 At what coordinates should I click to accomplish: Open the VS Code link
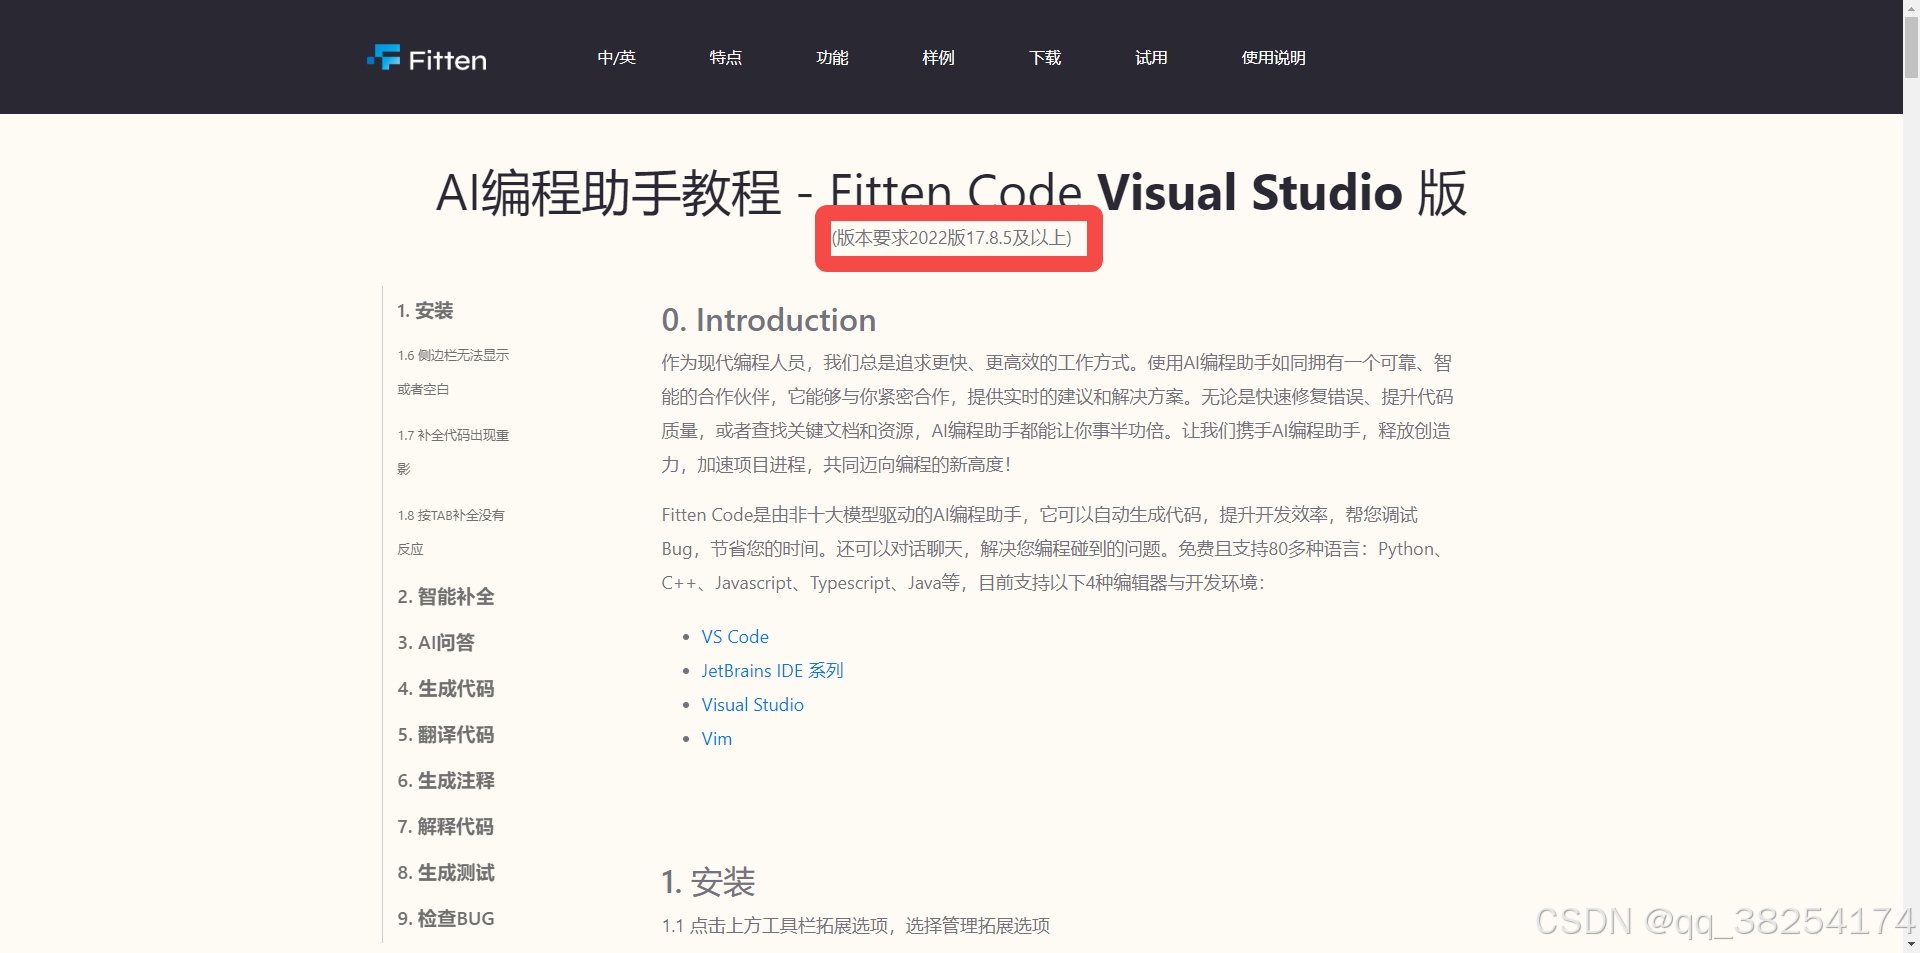click(735, 636)
